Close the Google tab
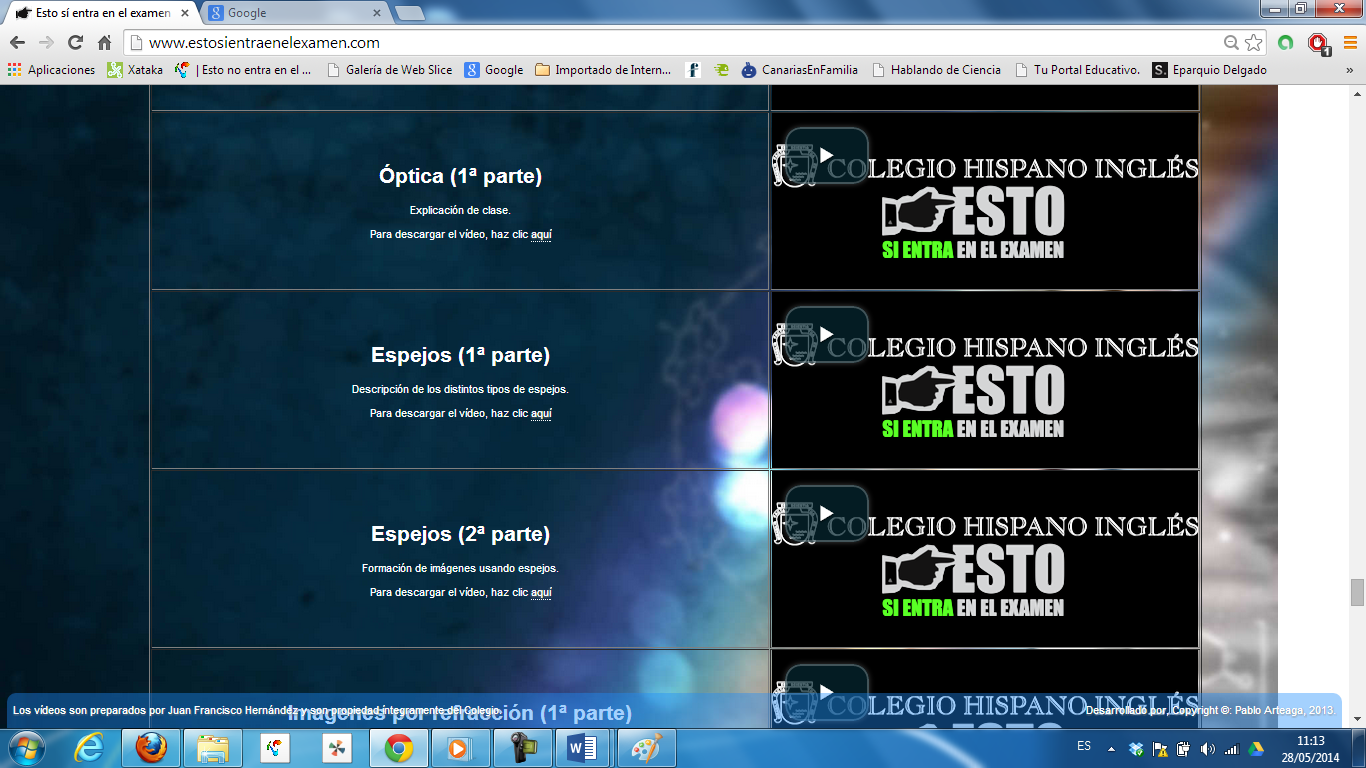Screen dimensions: 1366x768 377,13
